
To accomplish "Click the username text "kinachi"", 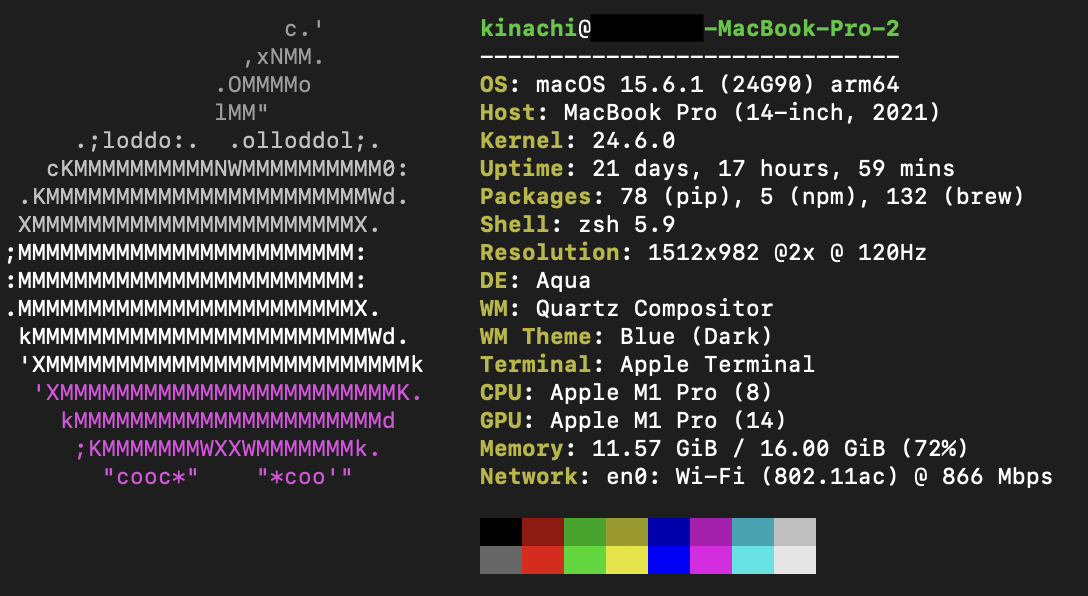I will (x=529, y=28).
